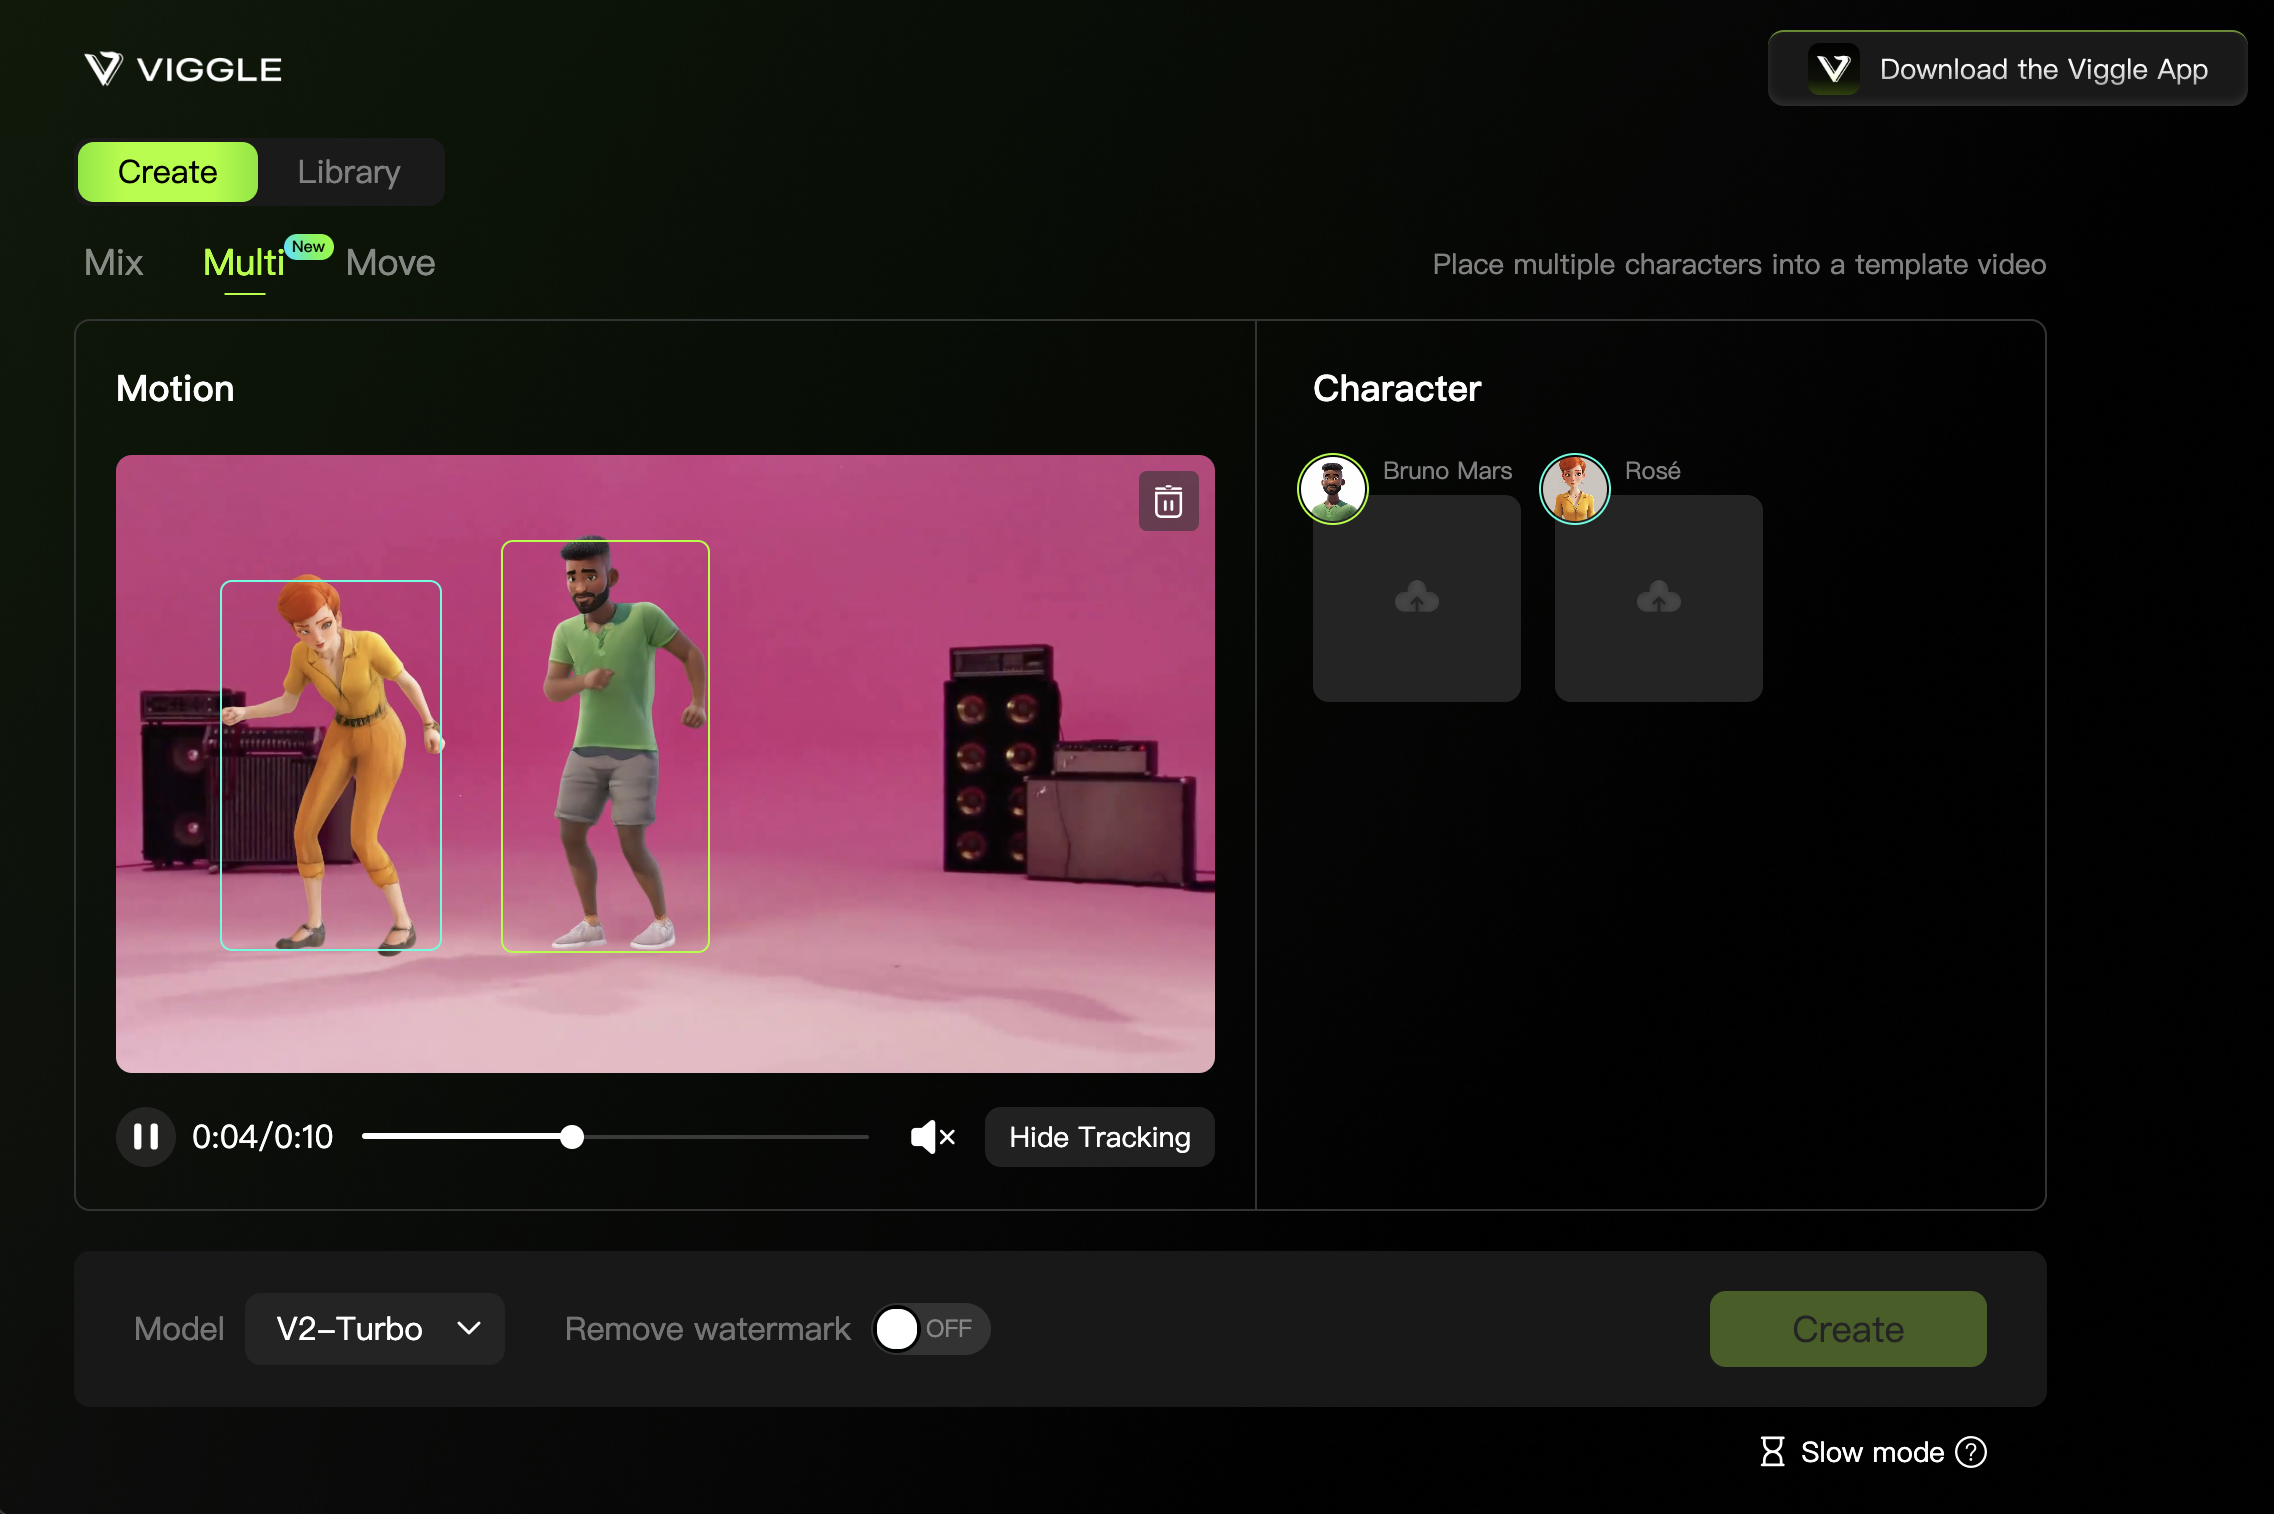
Task: Click Hide Tracking to hide bounding boxes
Action: [1099, 1137]
